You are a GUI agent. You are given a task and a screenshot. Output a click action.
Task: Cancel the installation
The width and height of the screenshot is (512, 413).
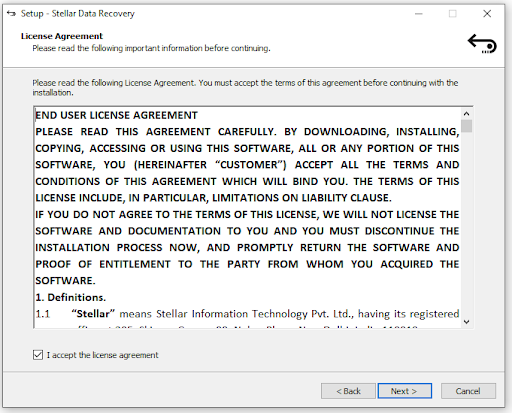[x=468, y=391]
